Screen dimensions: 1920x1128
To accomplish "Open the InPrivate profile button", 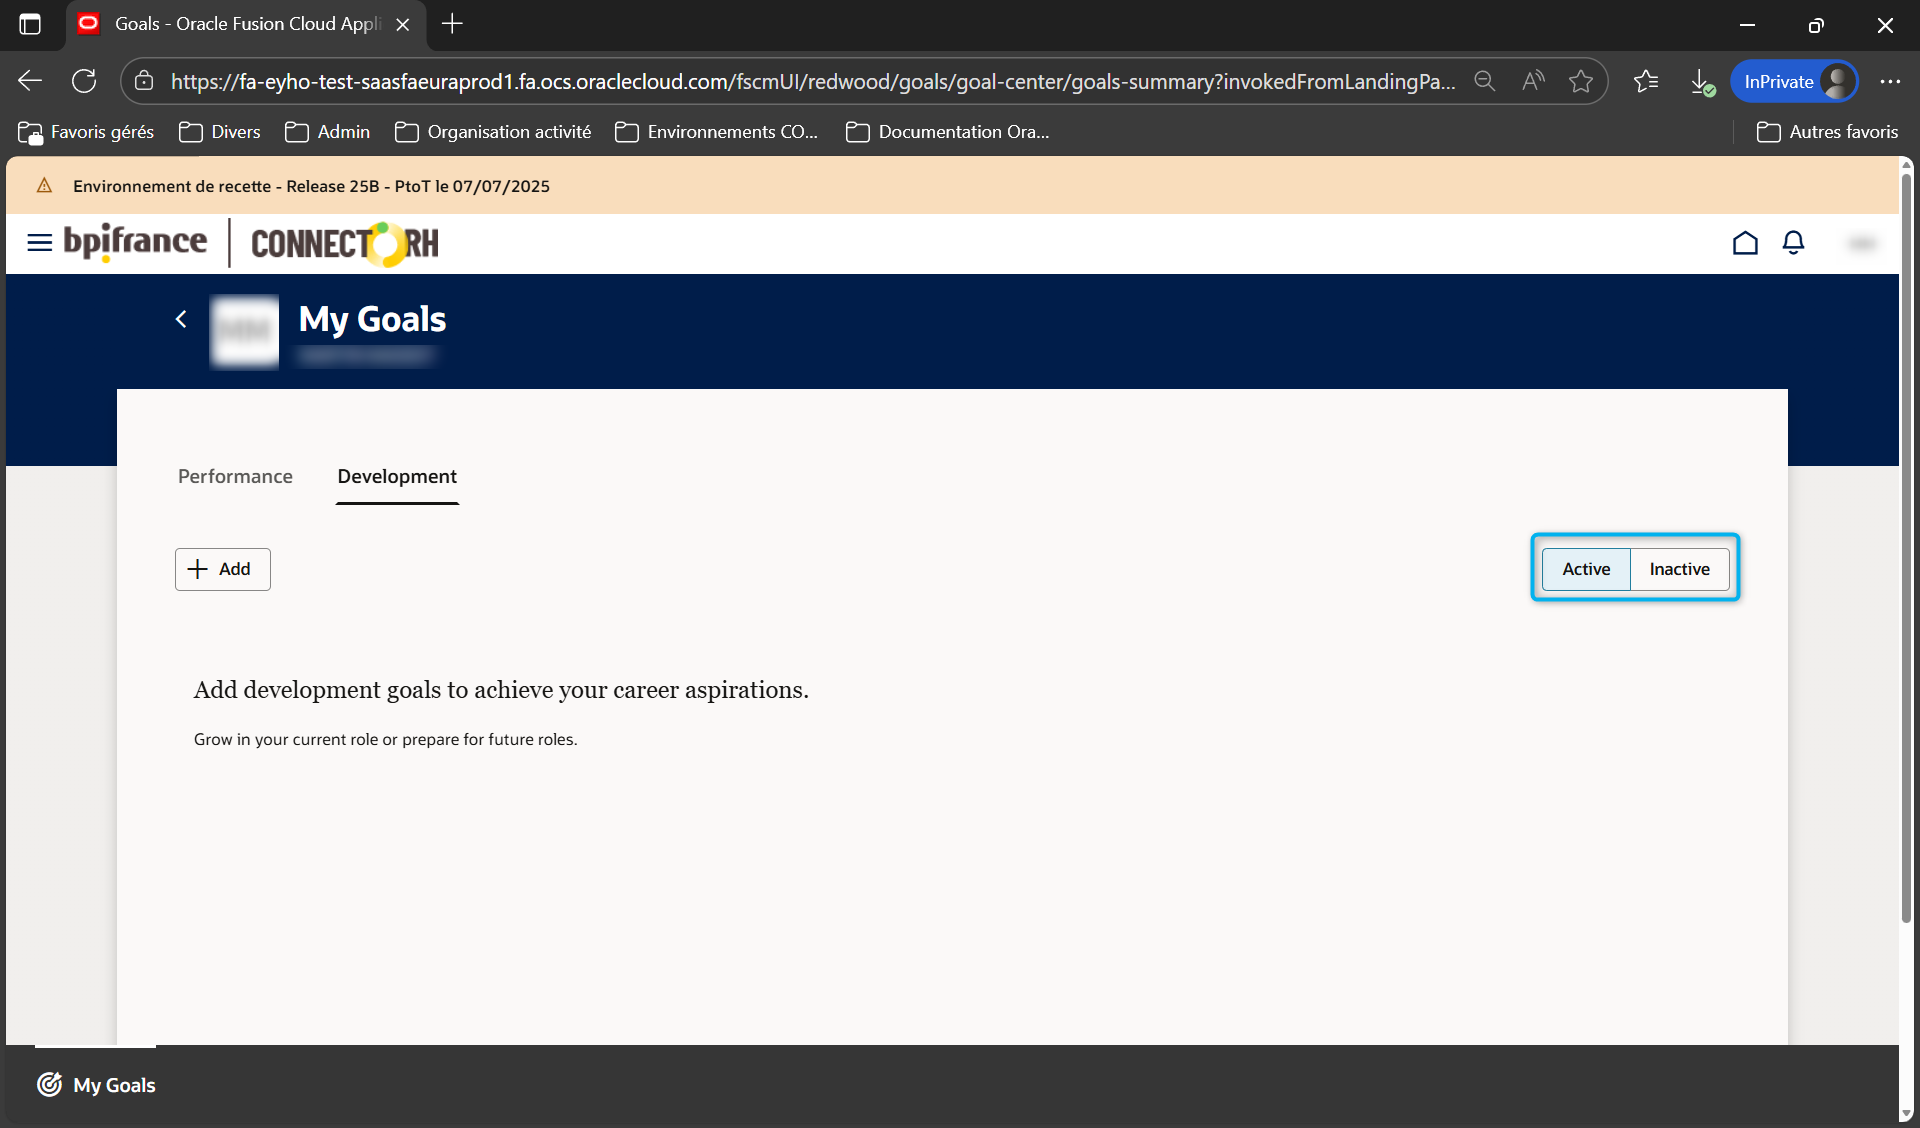I will pyautogui.click(x=1795, y=81).
